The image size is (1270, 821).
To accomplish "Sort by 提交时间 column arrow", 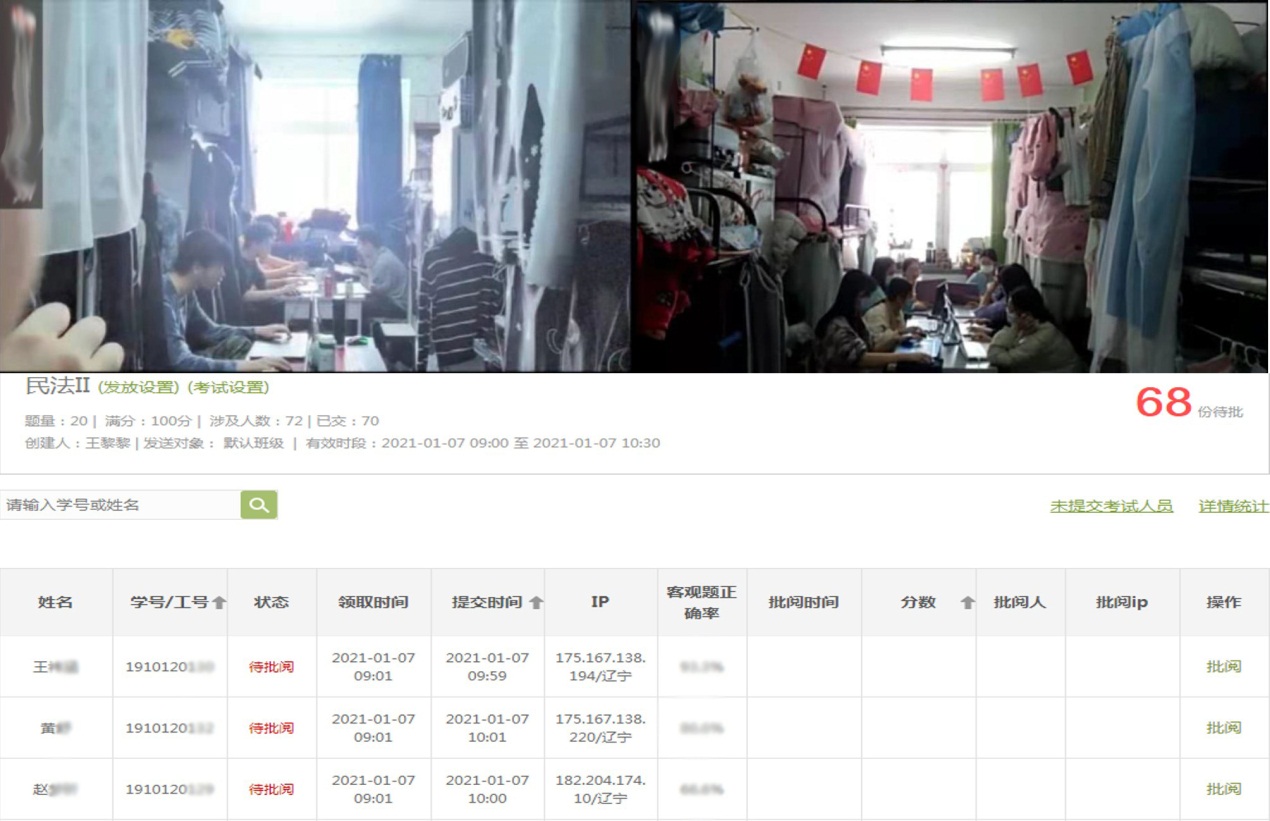I will [x=536, y=602].
